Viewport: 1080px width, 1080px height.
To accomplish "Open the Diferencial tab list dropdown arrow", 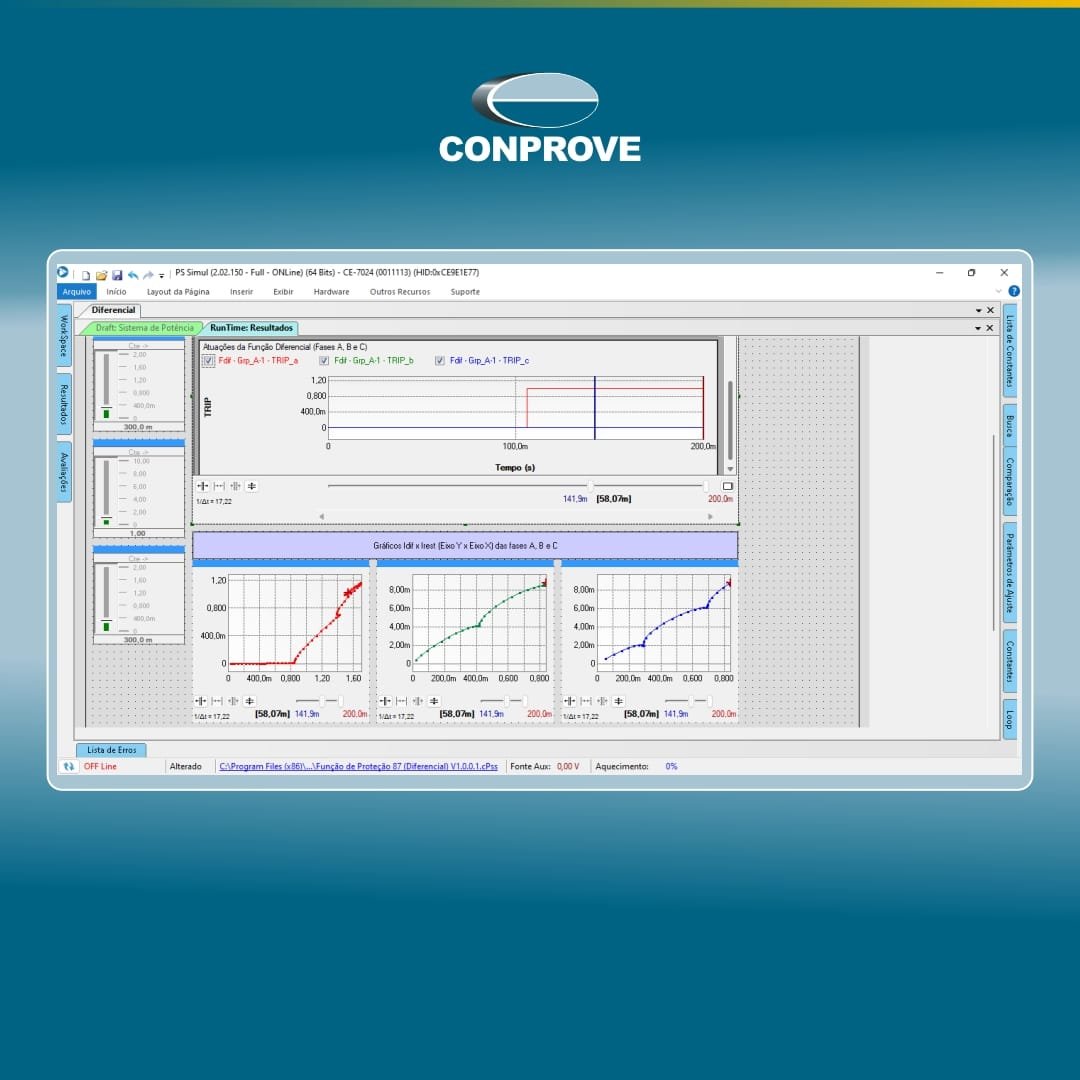I will pos(978,310).
